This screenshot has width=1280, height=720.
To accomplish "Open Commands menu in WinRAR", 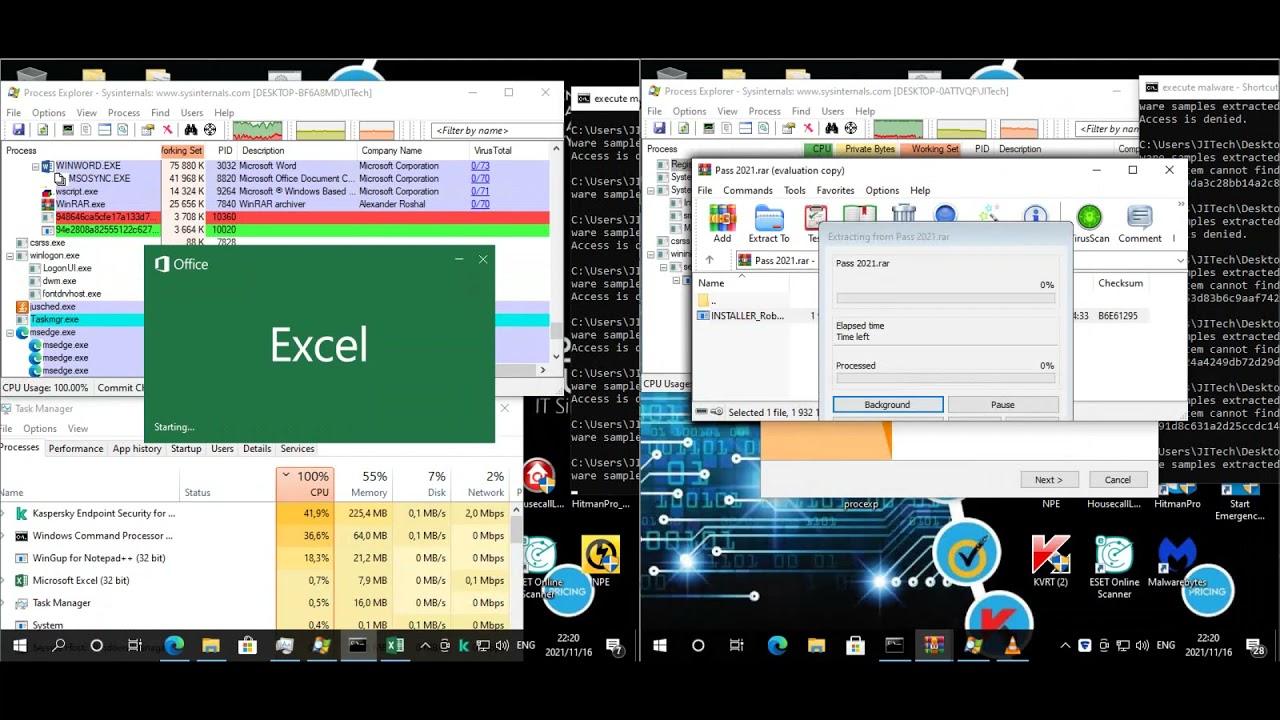I will point(747,190).
